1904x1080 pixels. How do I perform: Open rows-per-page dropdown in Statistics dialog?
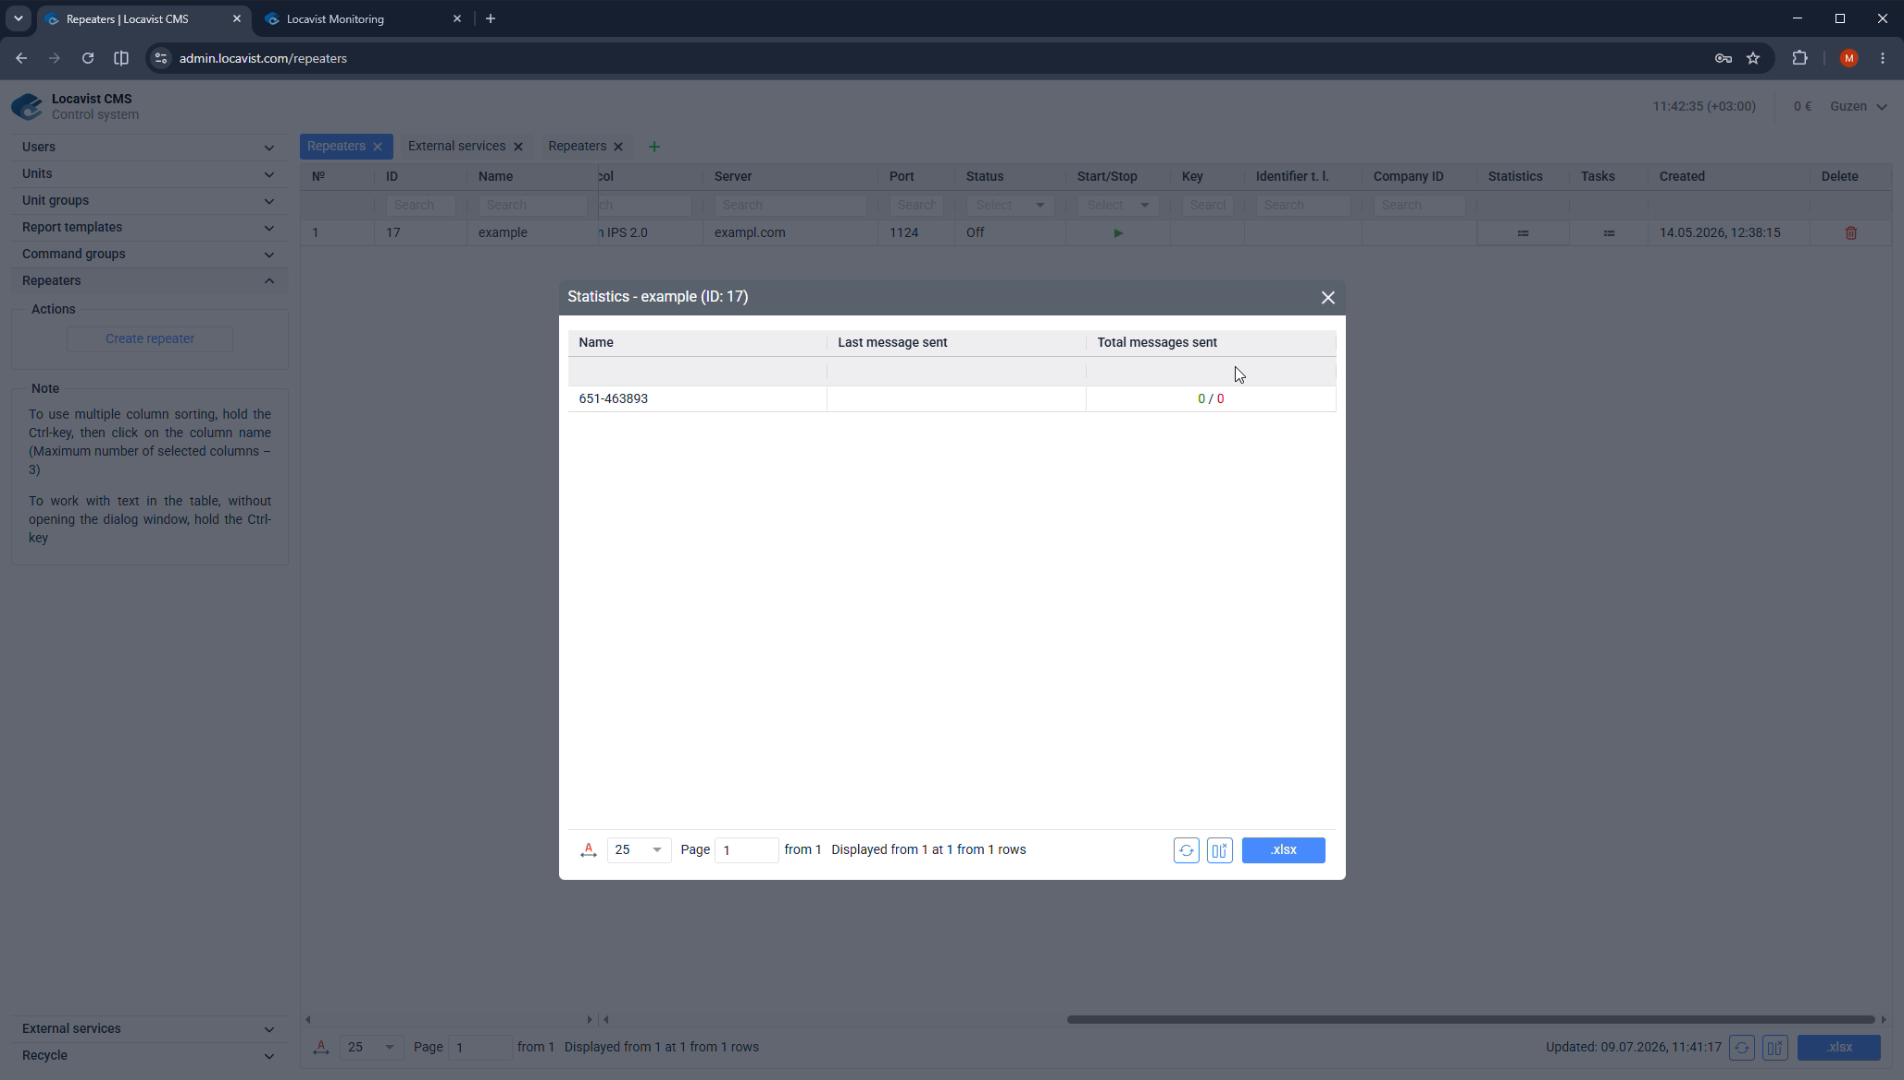(x=639, y=850)
